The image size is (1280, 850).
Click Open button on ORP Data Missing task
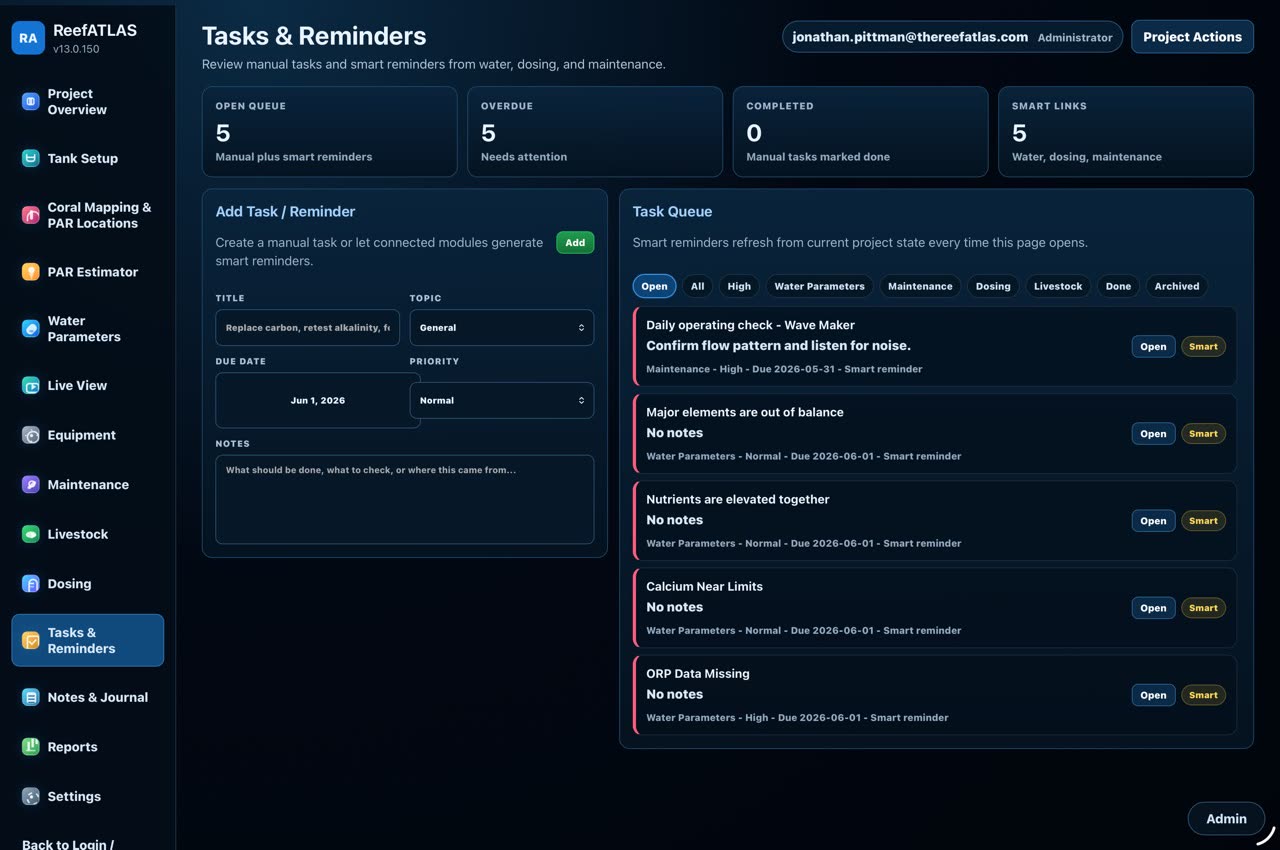coord(1153,695)
